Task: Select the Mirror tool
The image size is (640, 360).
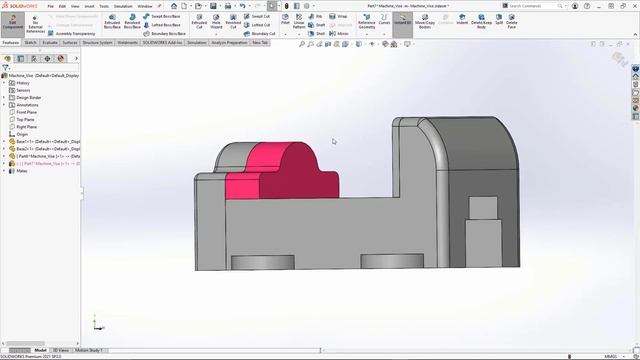Action: pos(339,33)
